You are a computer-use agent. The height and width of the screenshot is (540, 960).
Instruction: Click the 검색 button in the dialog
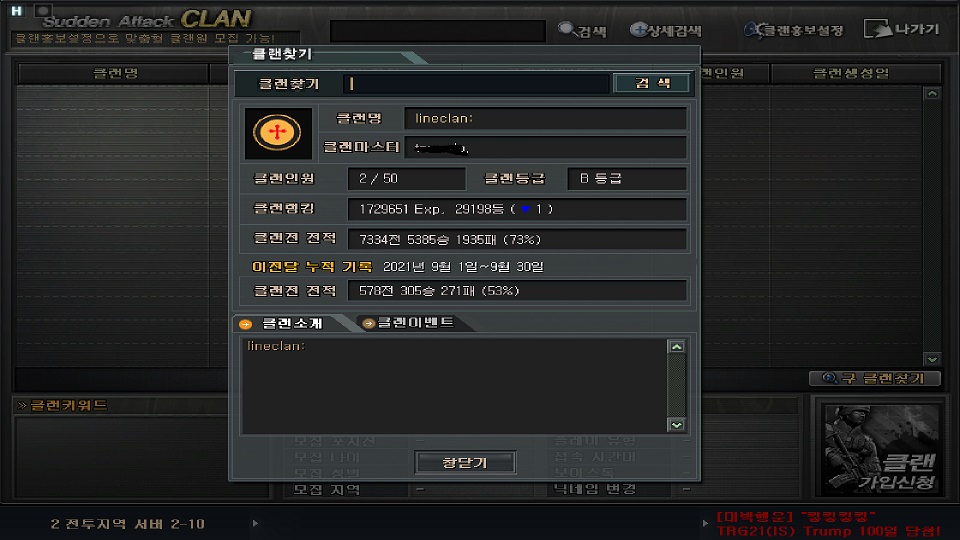653,83
